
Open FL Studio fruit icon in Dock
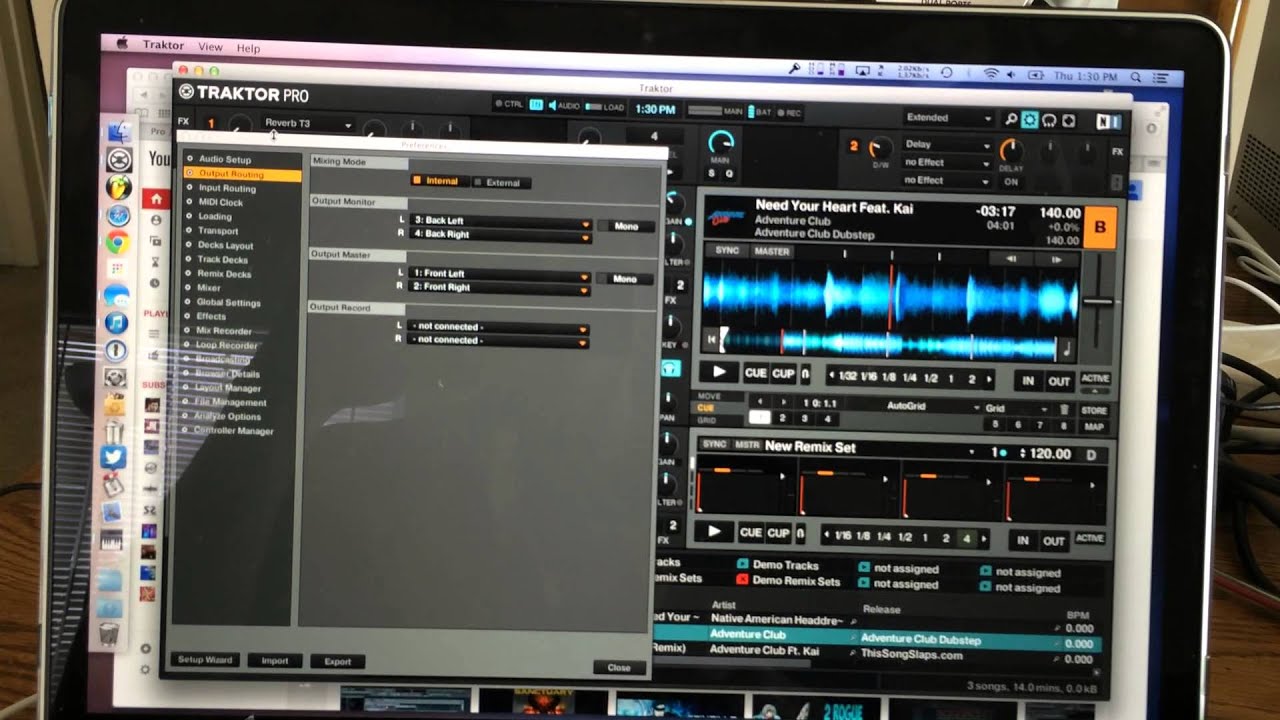point(119,187)
